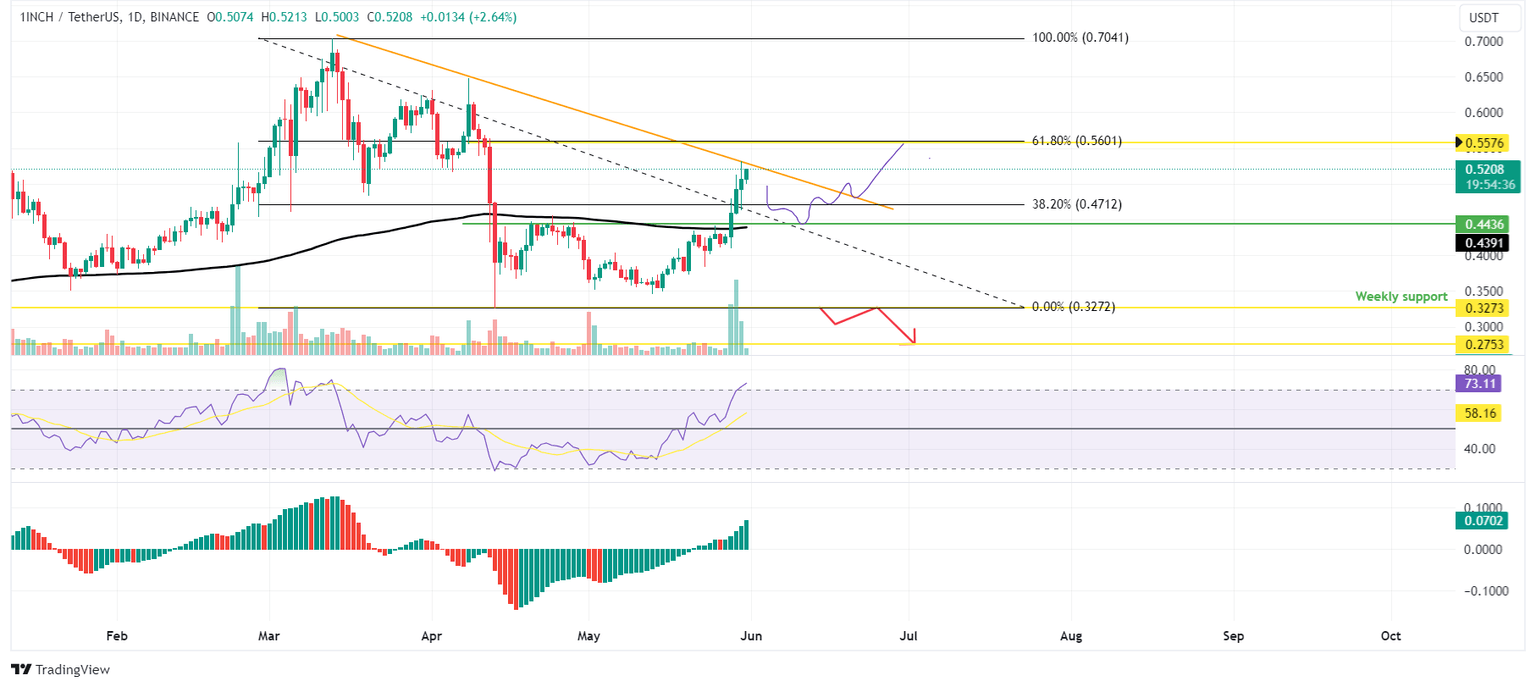
Task: Click the -0.1000 oscillator axis tick
Action: (x=1488, y=591)
